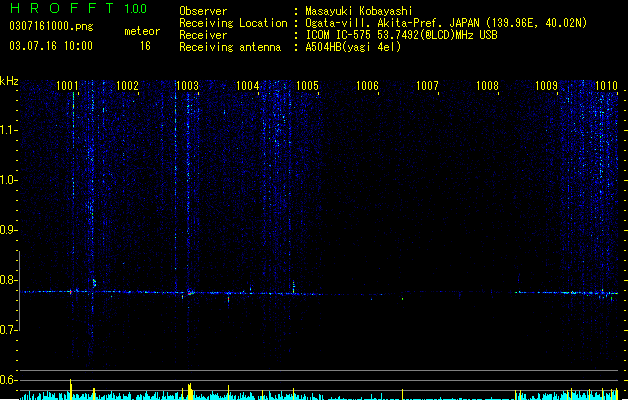Click the 1007 time marker label
The height and width of the screenshot is (400, 629).
click(427, 86)
